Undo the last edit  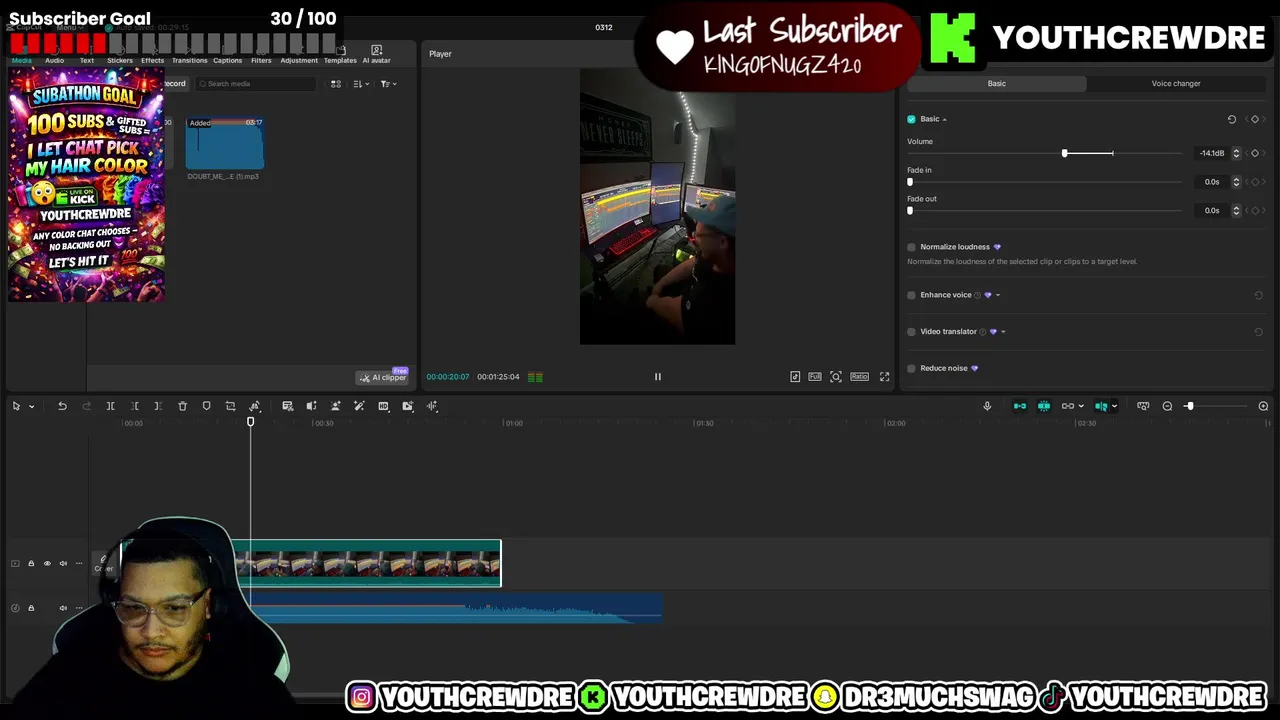click(x=62, y=406)
